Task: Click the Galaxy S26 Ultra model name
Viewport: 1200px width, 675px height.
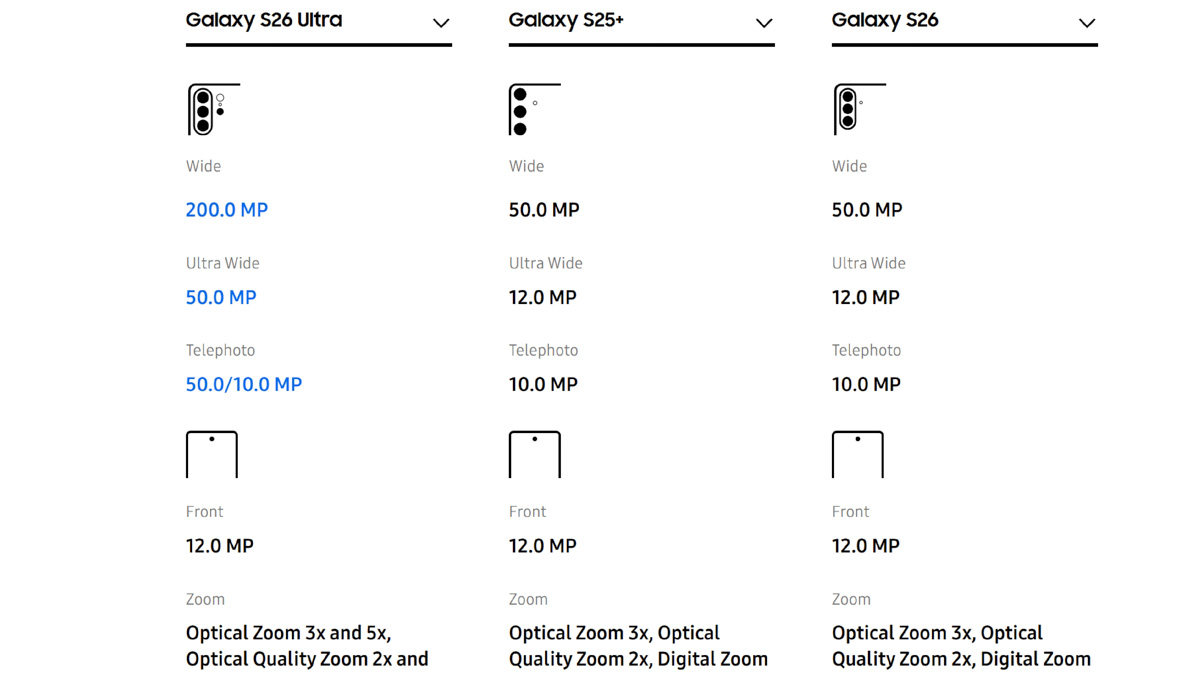Action: point(264,20)
